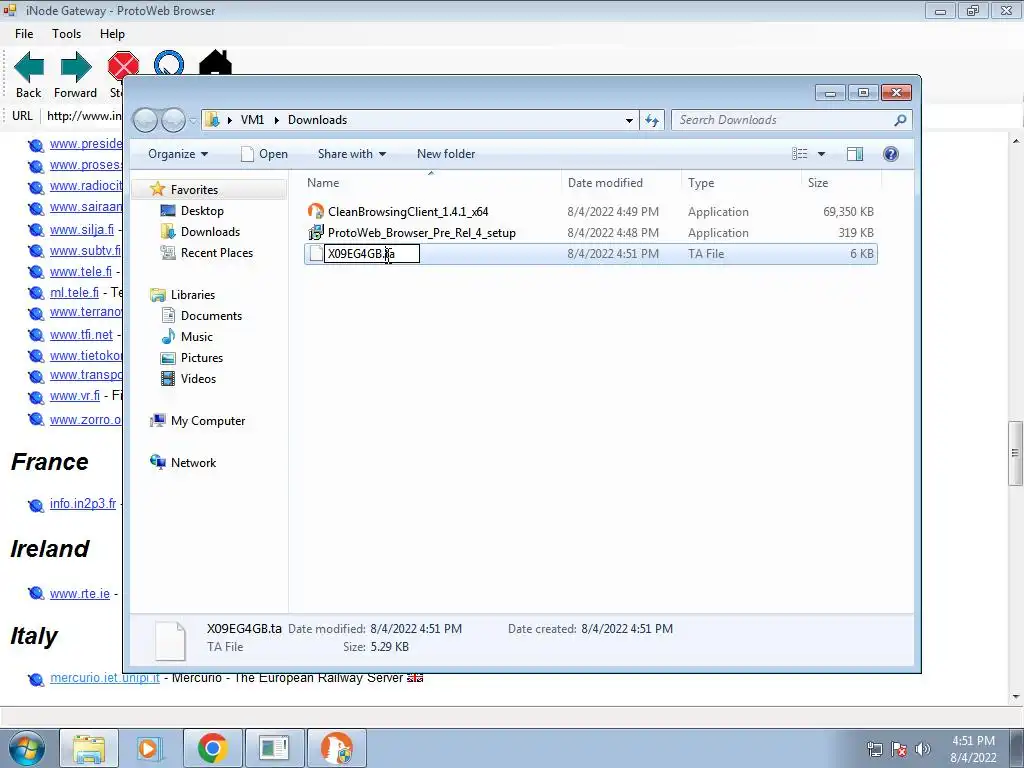Click the Open toolbar button
Viewport: 1024px width, 768px height.
point(264,154)
